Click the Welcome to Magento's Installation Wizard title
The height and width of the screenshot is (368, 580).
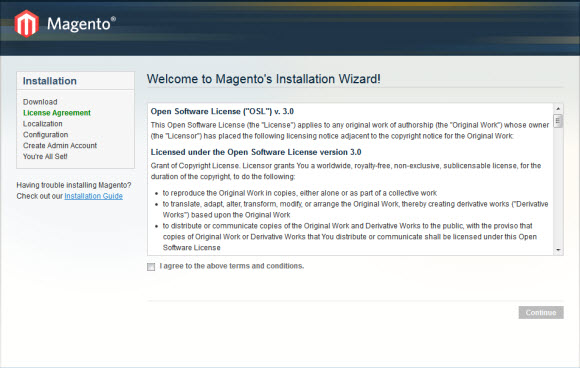coord(263,79)
